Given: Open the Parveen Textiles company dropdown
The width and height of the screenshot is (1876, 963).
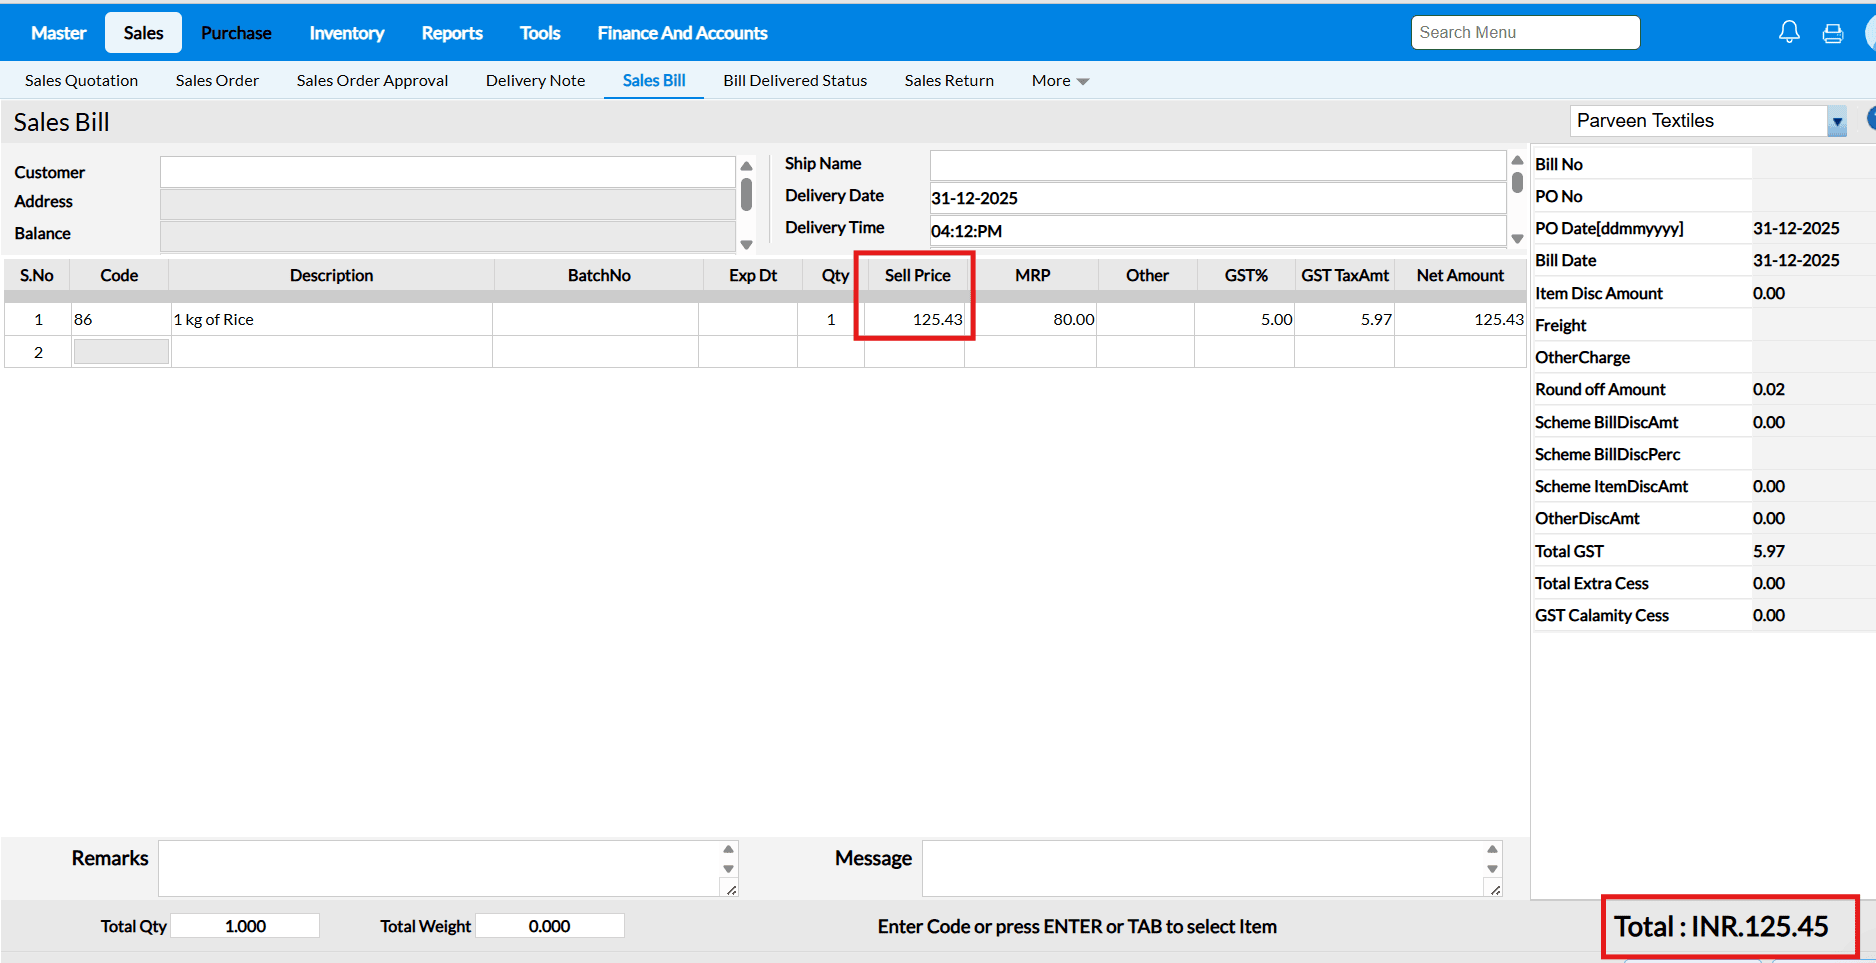Looking at the screenshot, I should tap(1836, 121).
